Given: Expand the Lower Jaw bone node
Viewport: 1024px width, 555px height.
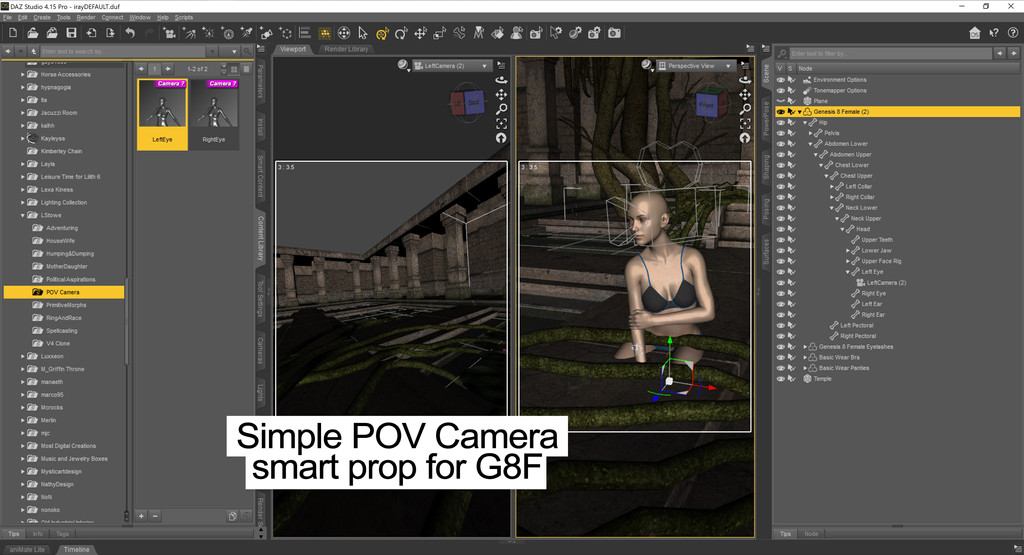Looking at the screenshot, I should 848,251.
